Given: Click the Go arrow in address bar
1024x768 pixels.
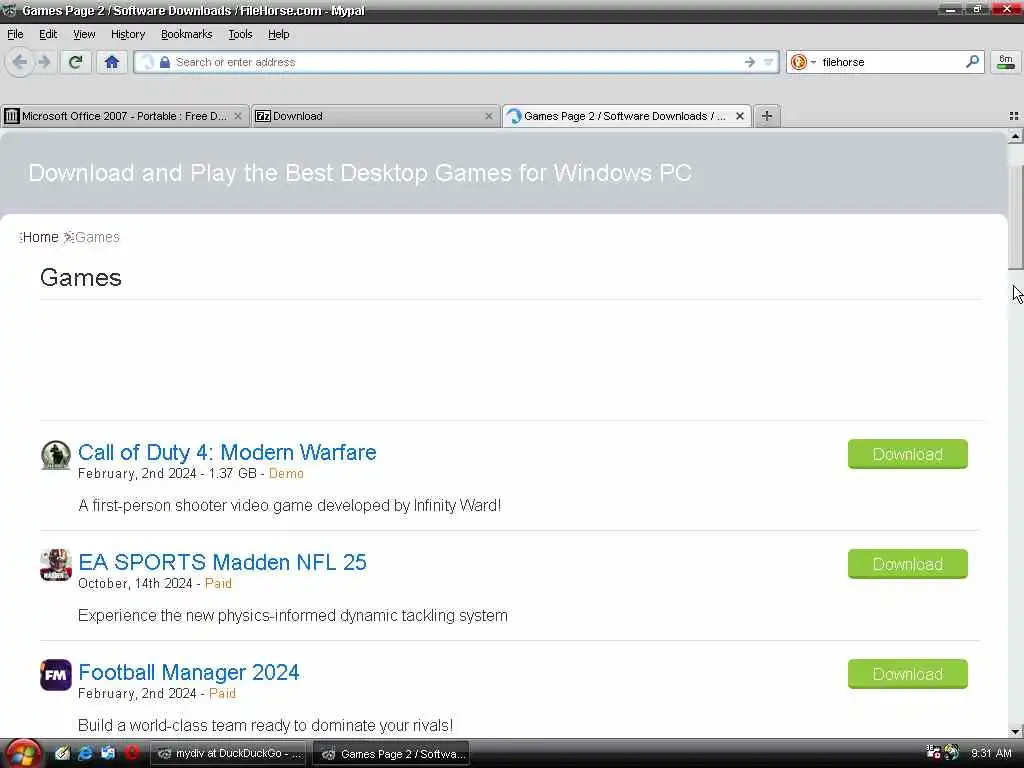Looking at the screenshot, I should [749, 62].
